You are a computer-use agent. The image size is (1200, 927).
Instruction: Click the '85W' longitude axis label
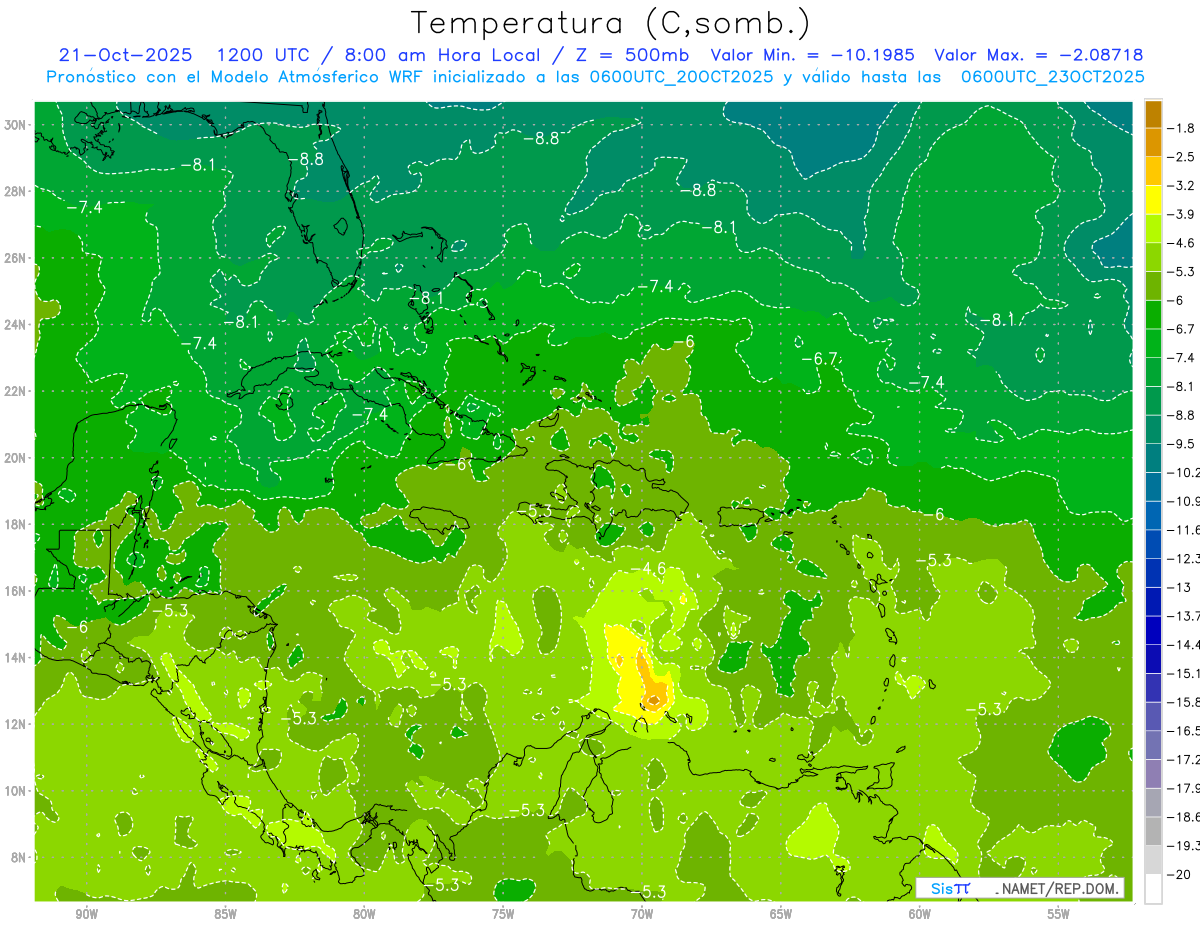226,913
